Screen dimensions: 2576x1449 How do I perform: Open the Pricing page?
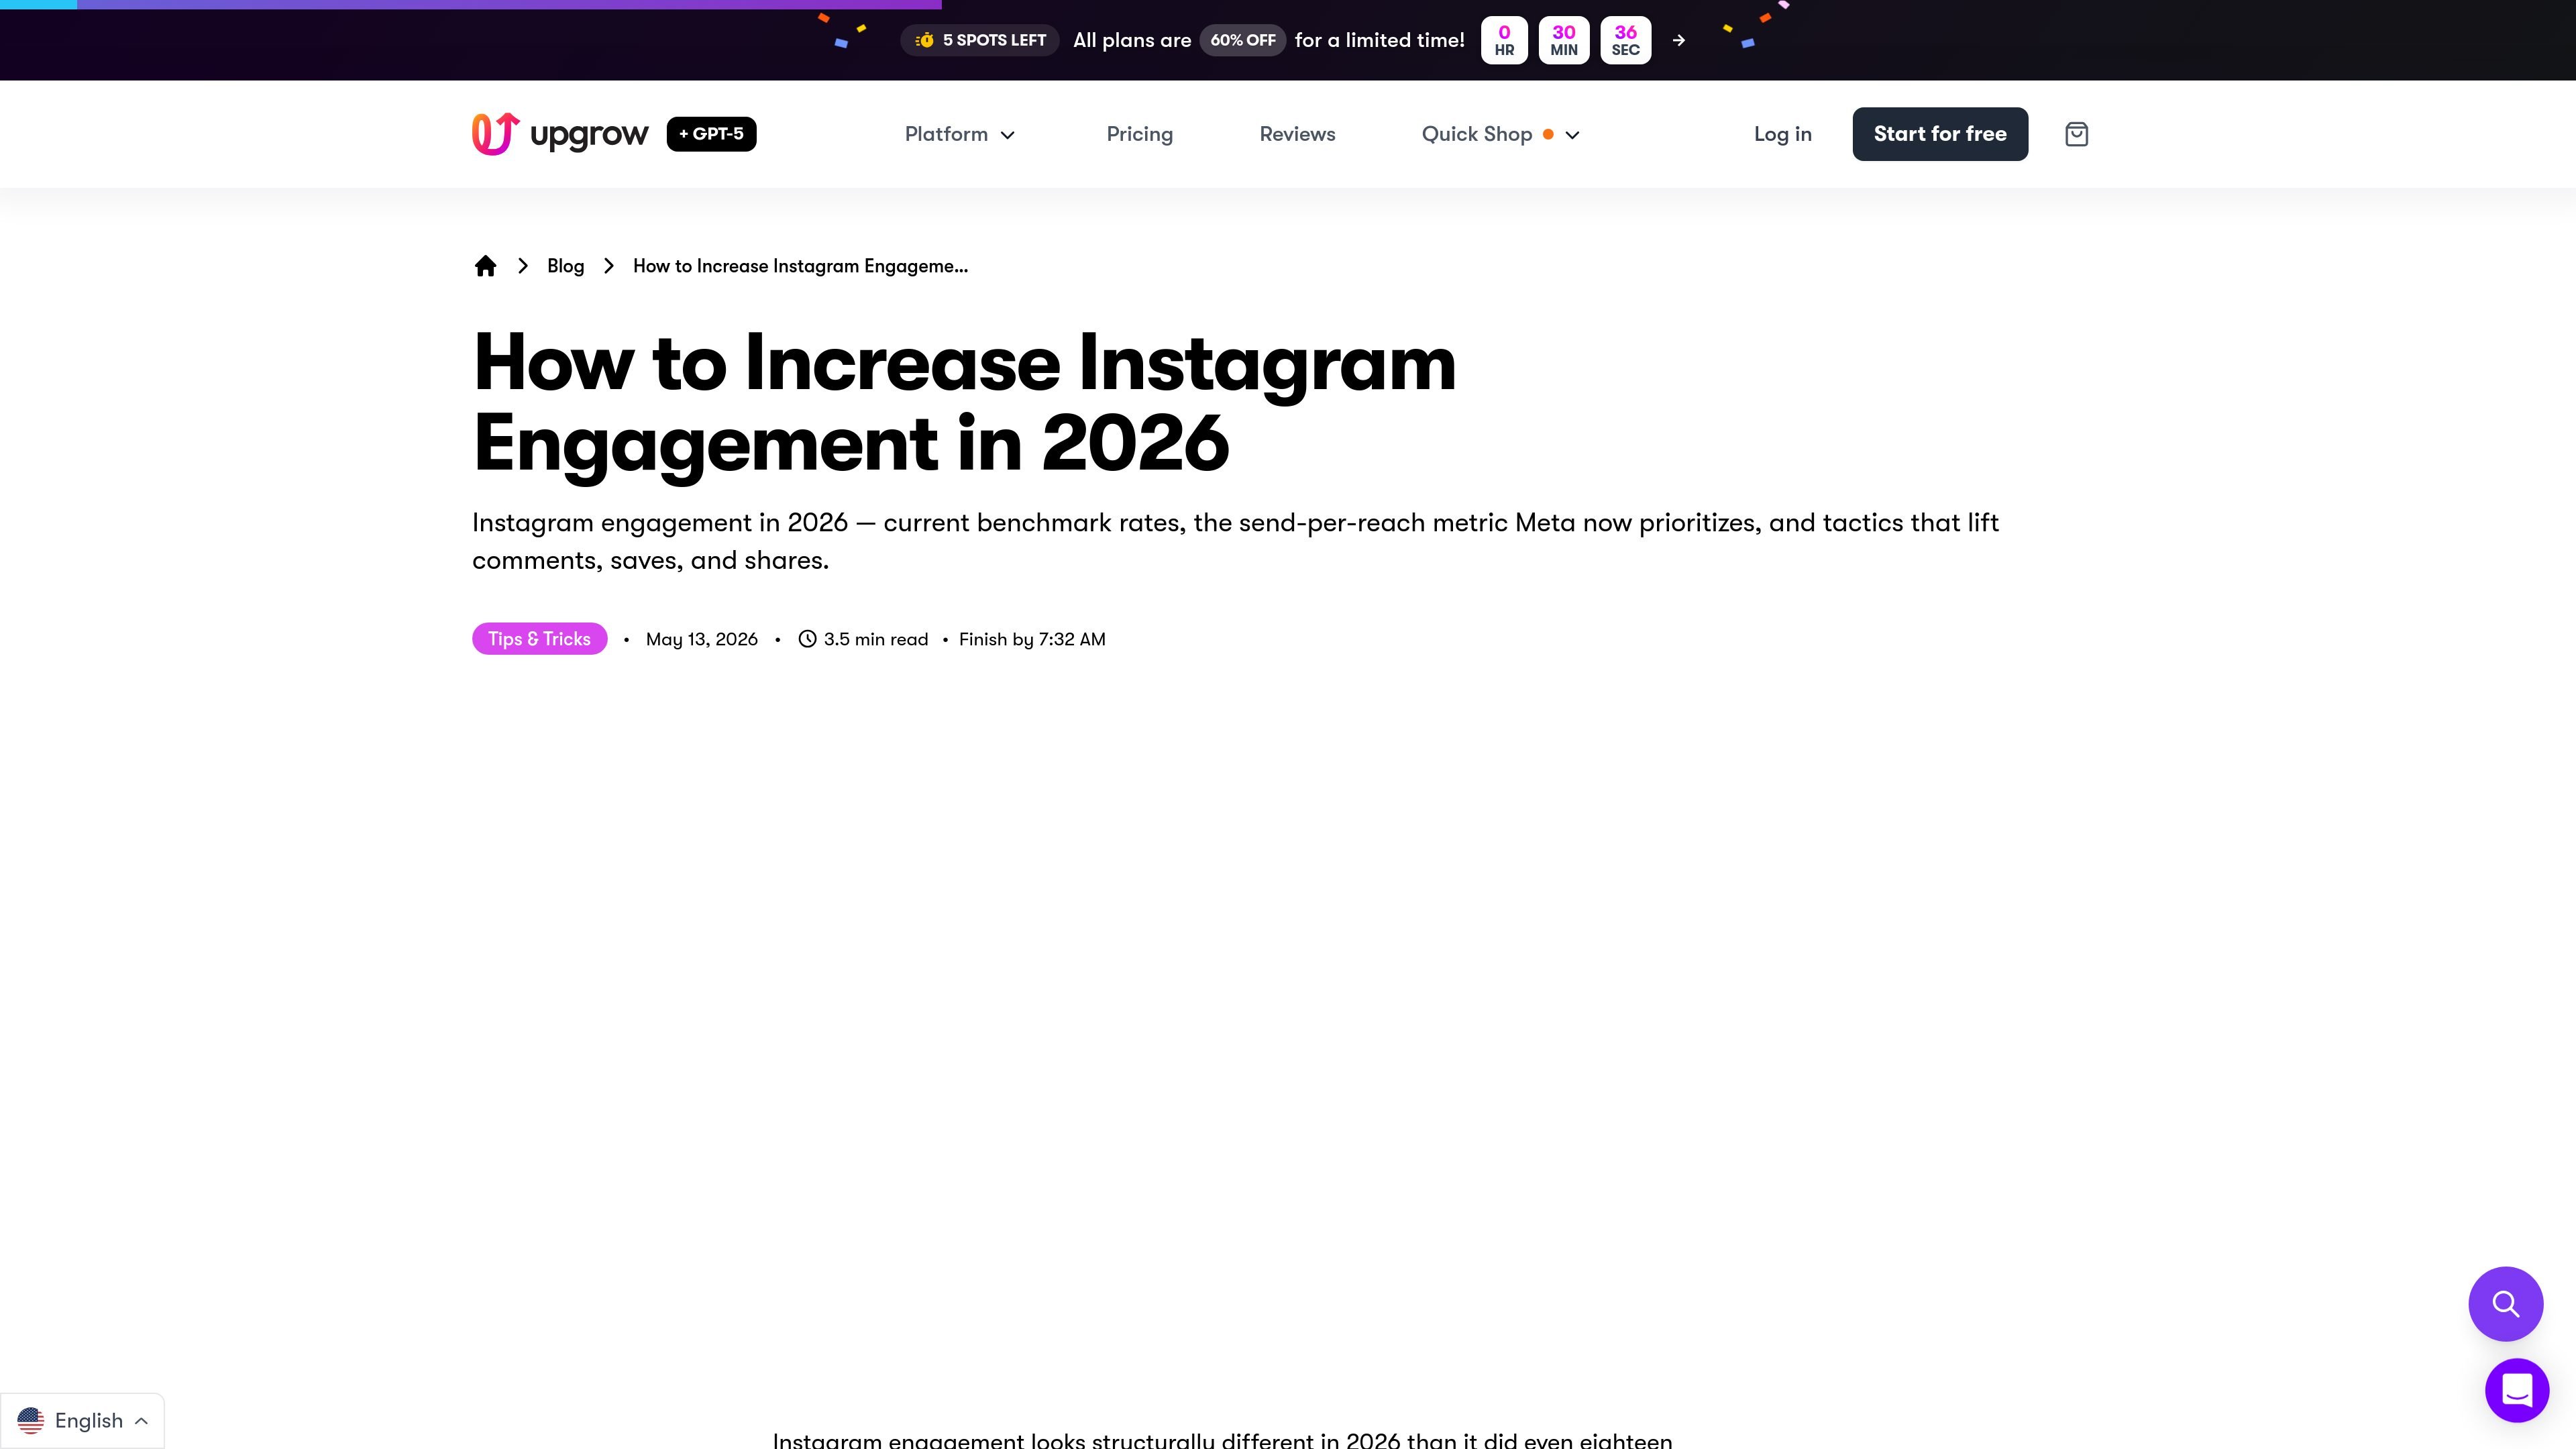point(1139,134)
